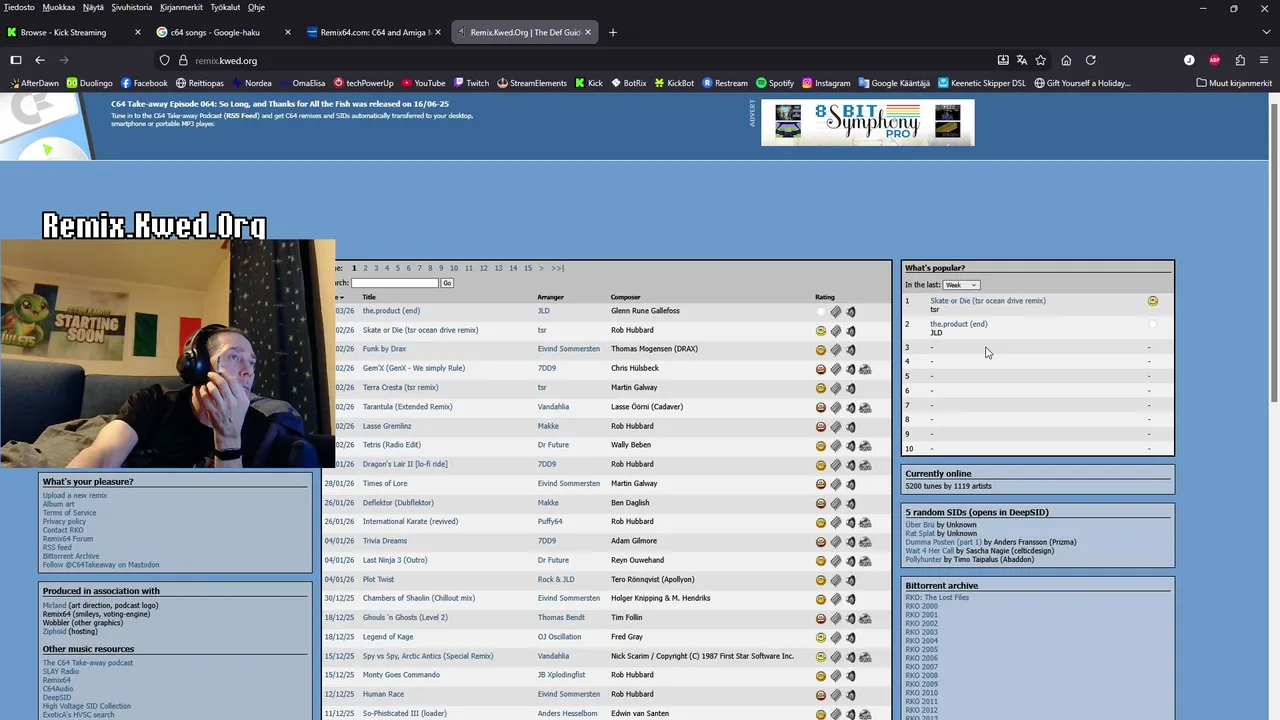Click inside the remix search input field
This screenshot has height=720, width=1280.
(395, 283)
